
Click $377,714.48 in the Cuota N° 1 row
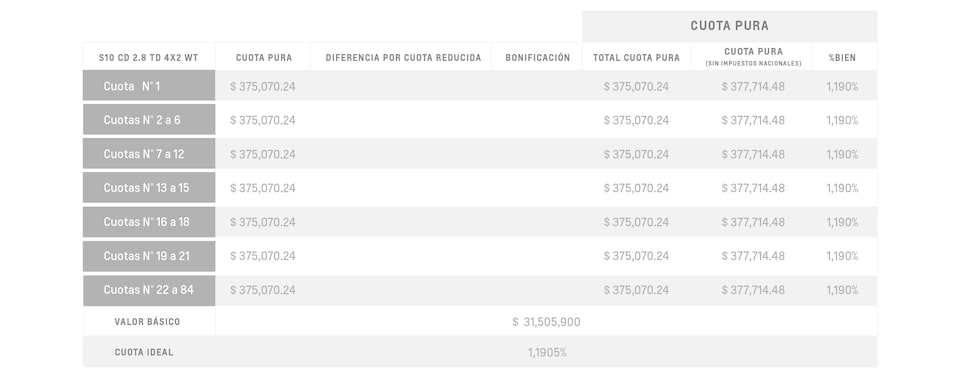pos(753,86)
